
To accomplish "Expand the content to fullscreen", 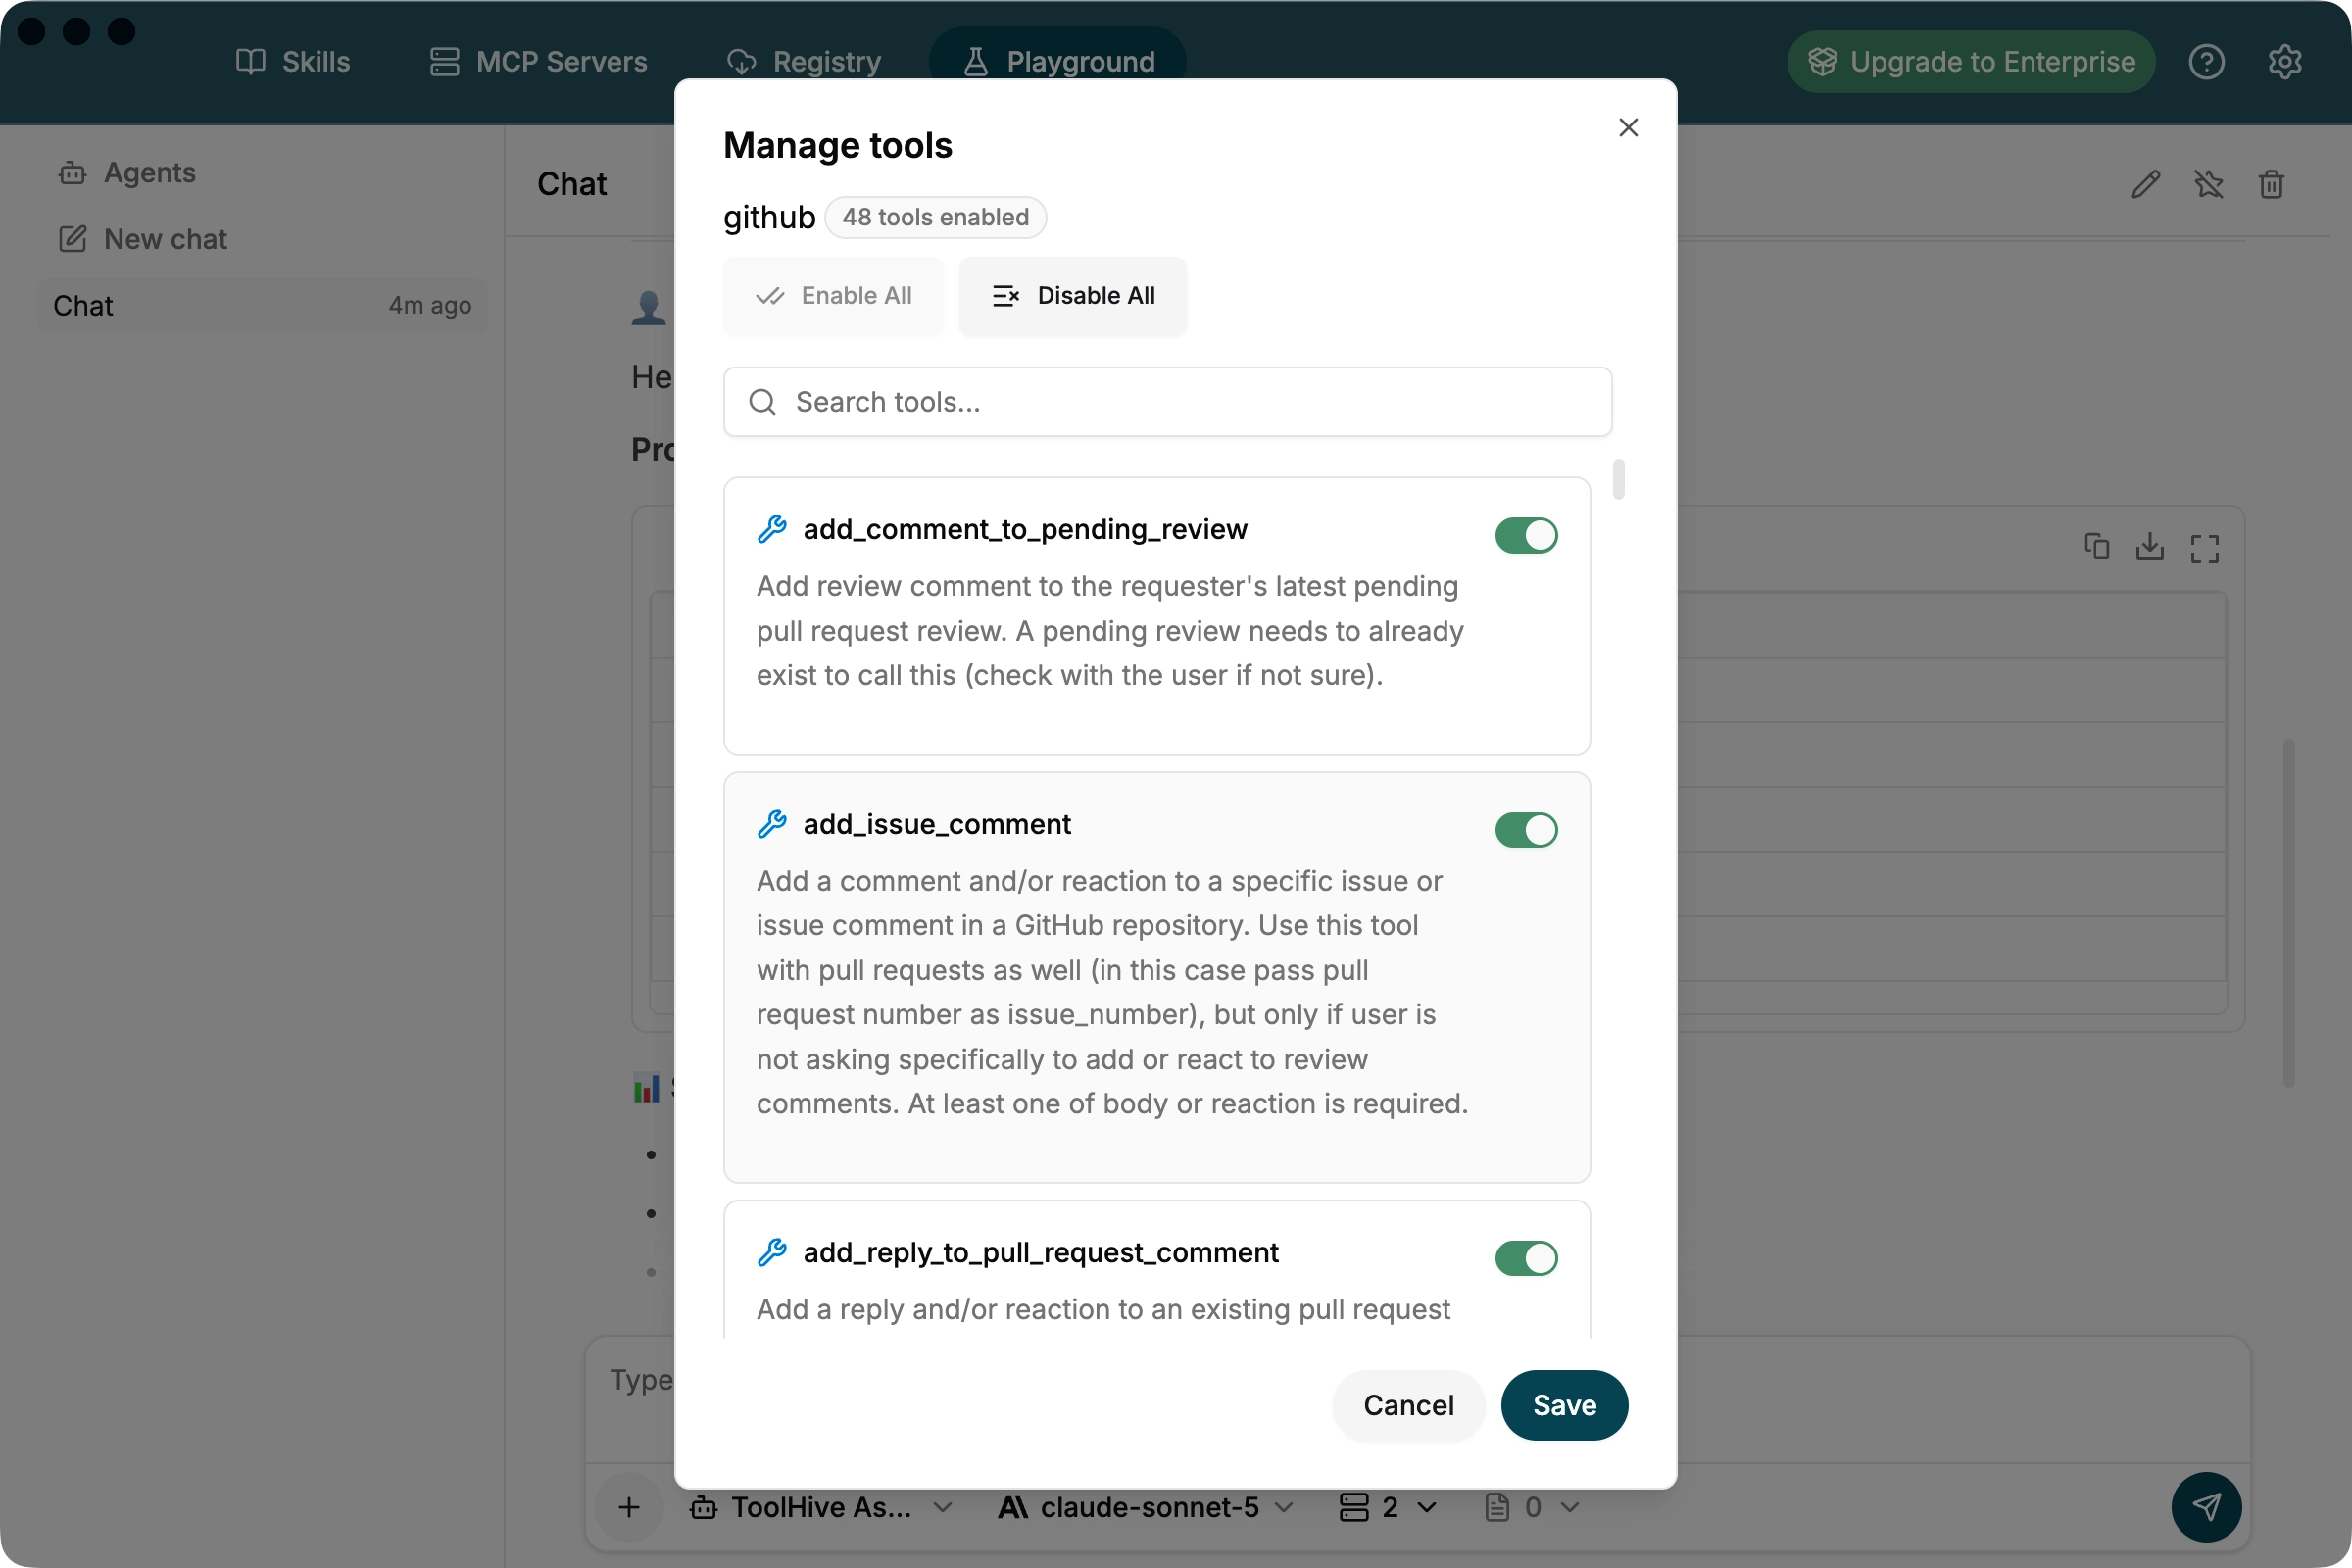I will (x=2204, y=548).
